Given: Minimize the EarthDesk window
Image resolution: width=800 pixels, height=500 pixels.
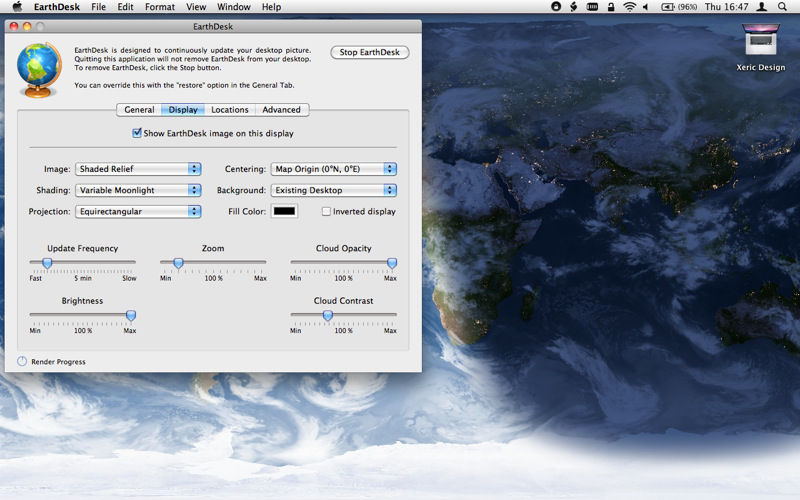Looking at the screenshot, I should 27,27.
